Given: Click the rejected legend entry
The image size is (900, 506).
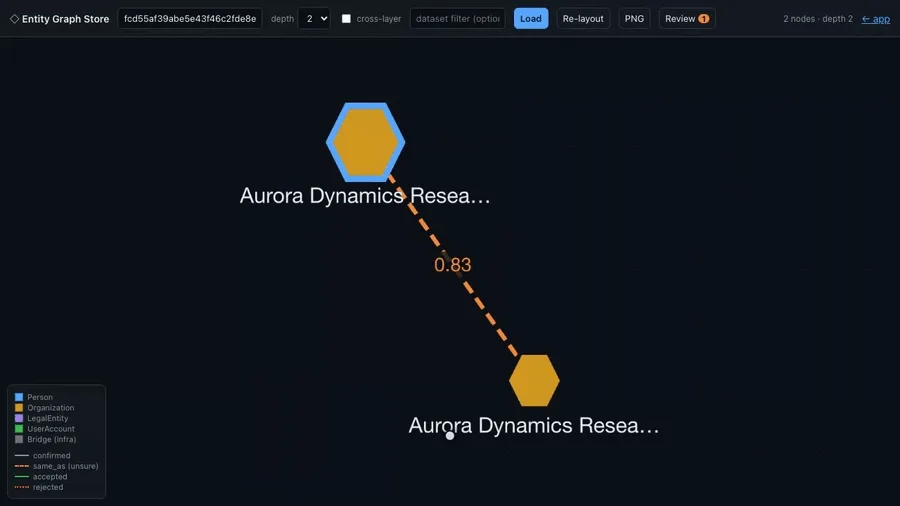Looking at the screenshot, I should pyautogui.click(x=38, y=487).
